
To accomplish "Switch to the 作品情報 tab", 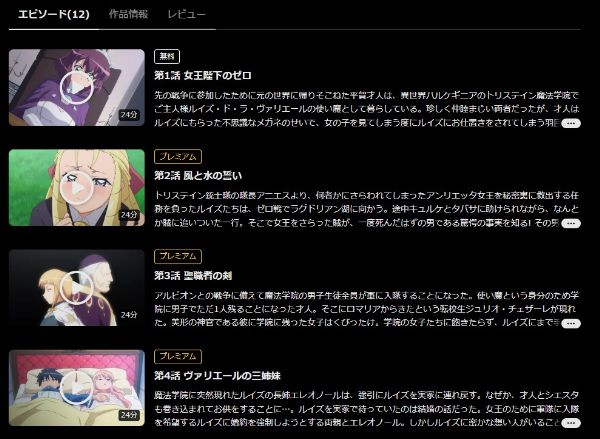I will [128, 15].
